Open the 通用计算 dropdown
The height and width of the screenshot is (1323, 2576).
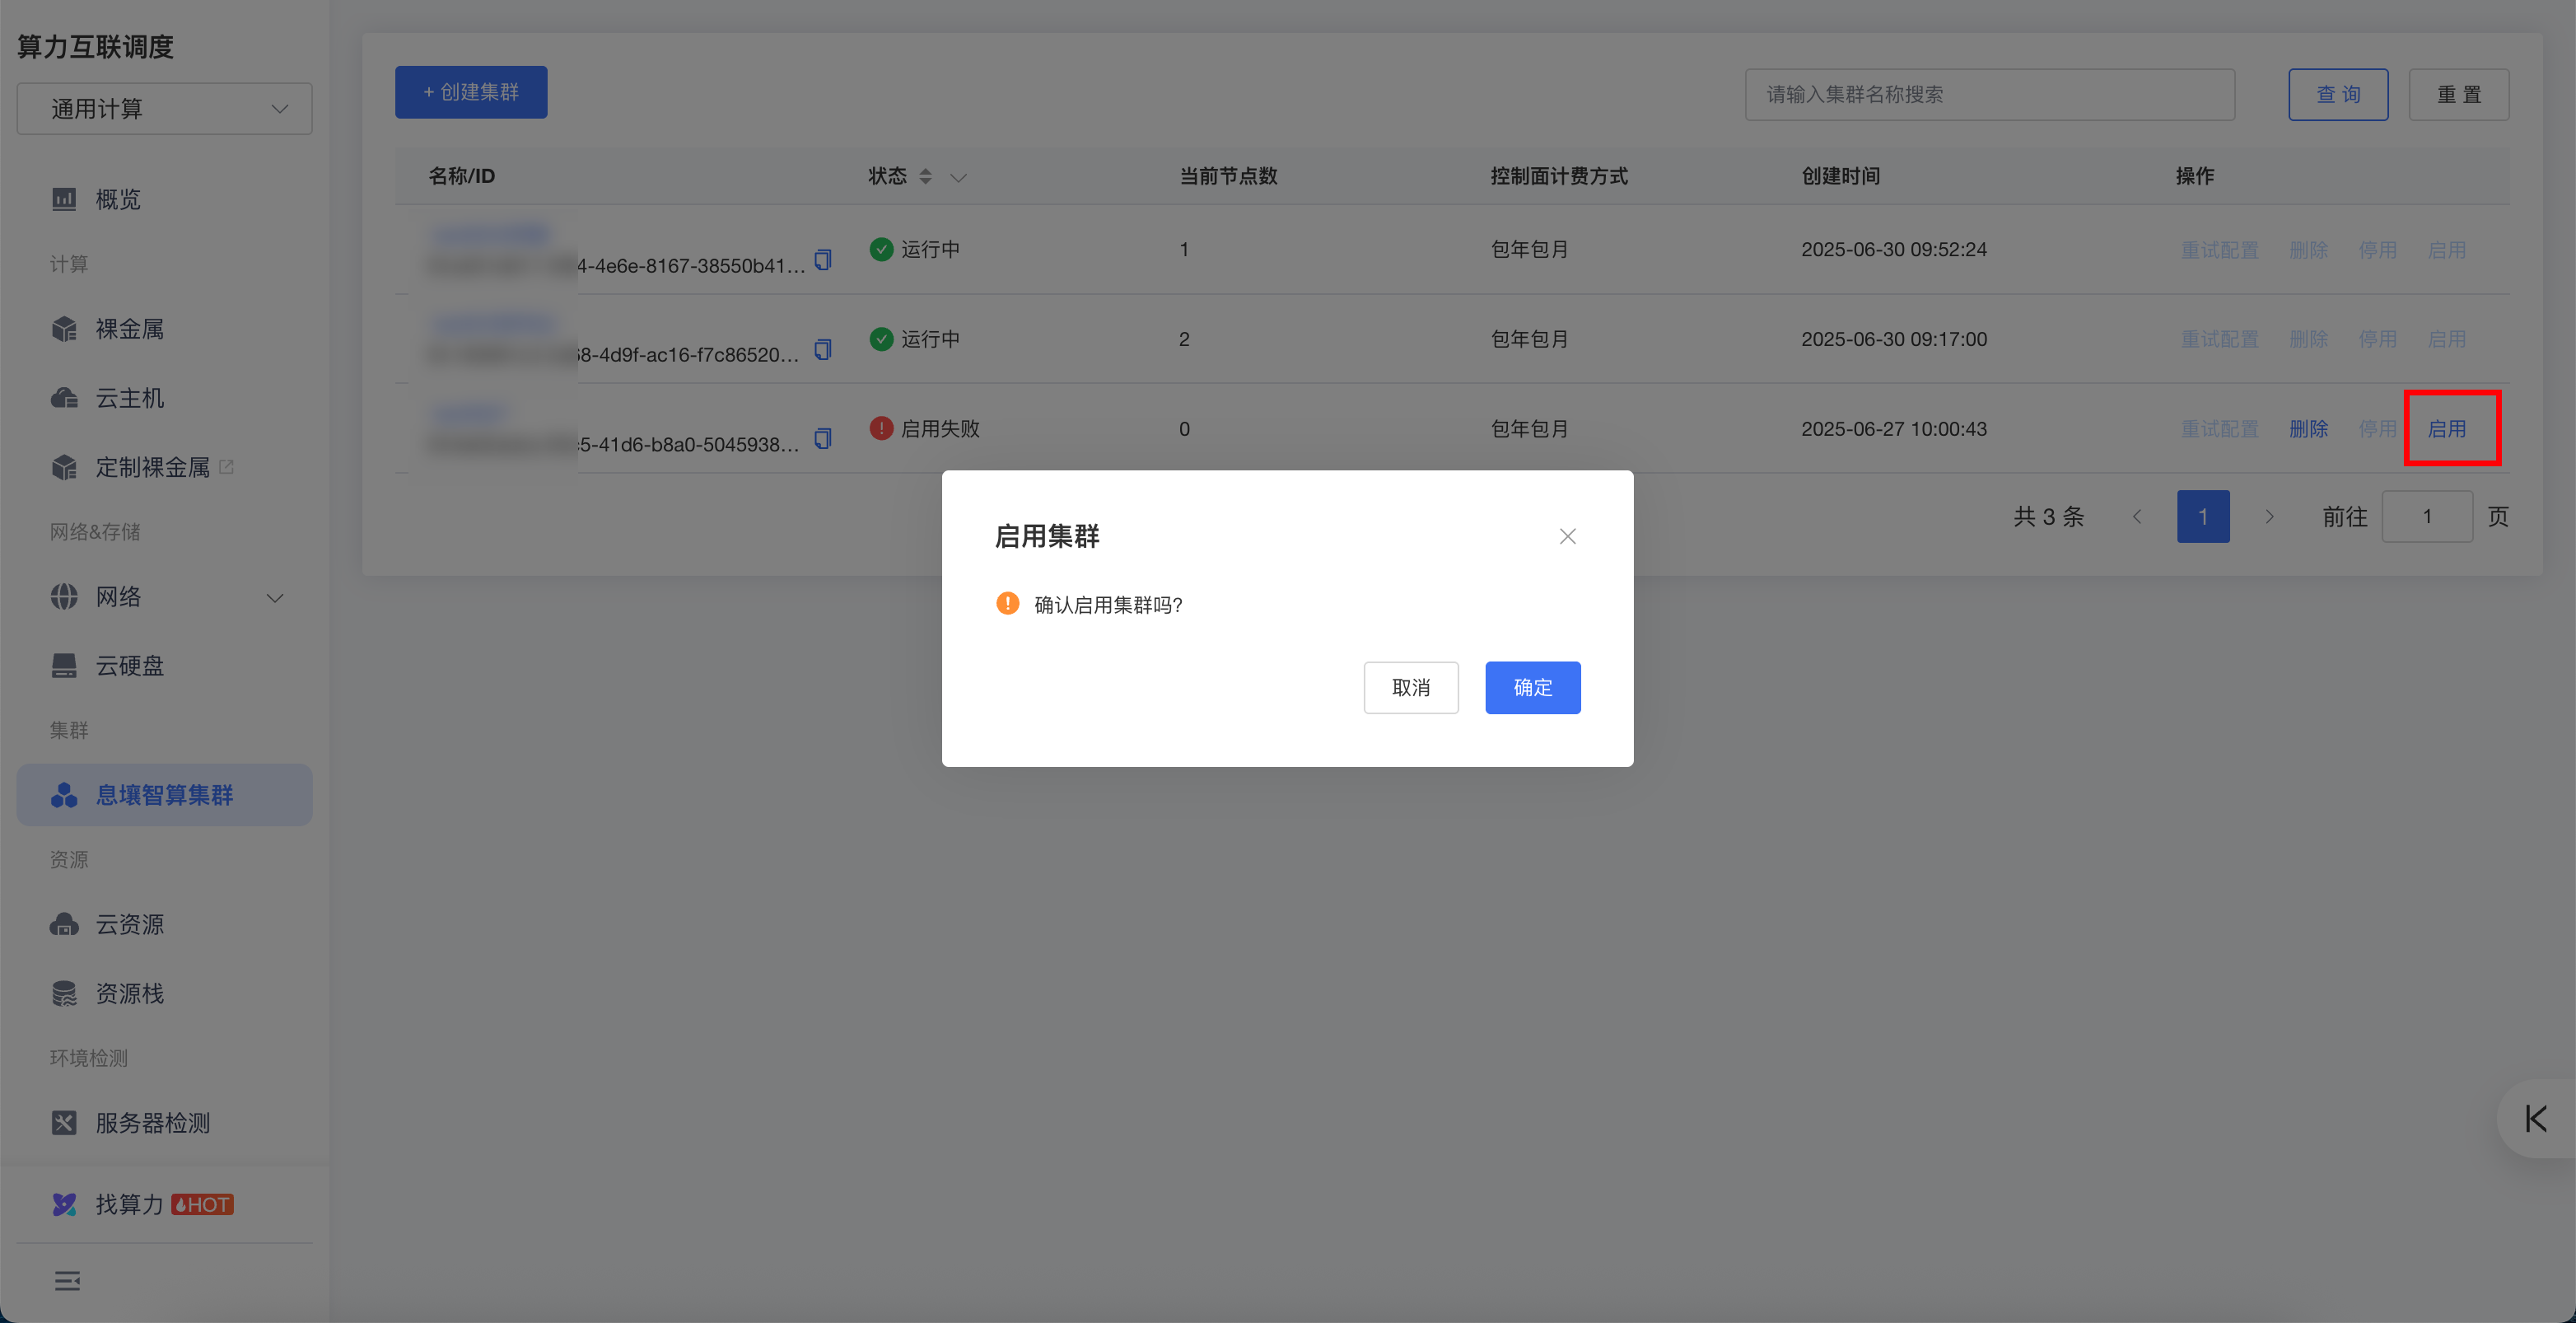pos(164,108)
